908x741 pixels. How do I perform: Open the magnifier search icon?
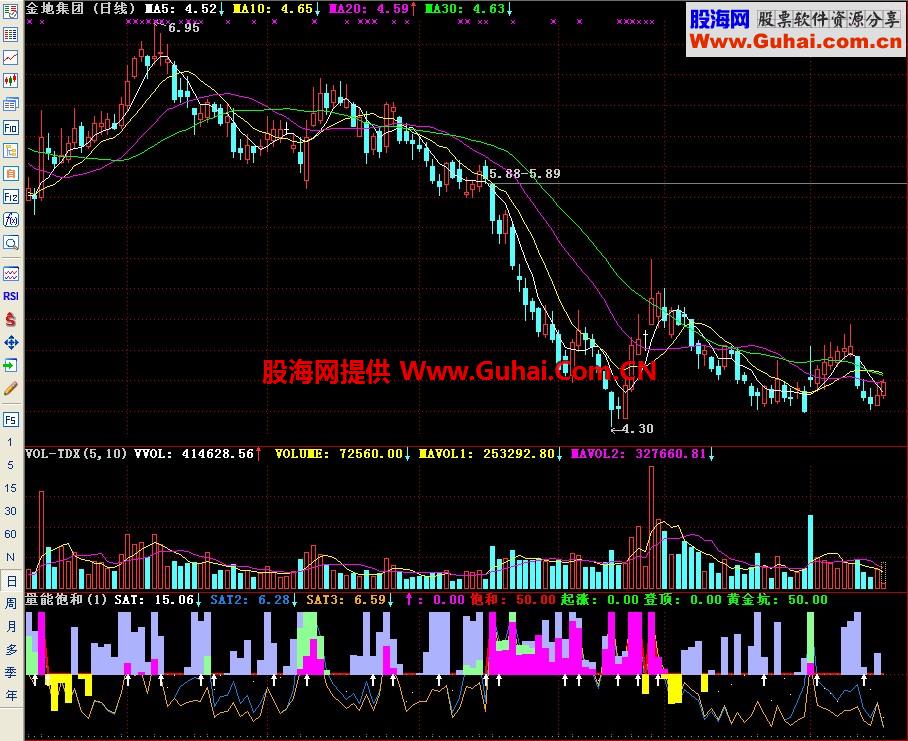click(10, 243)
